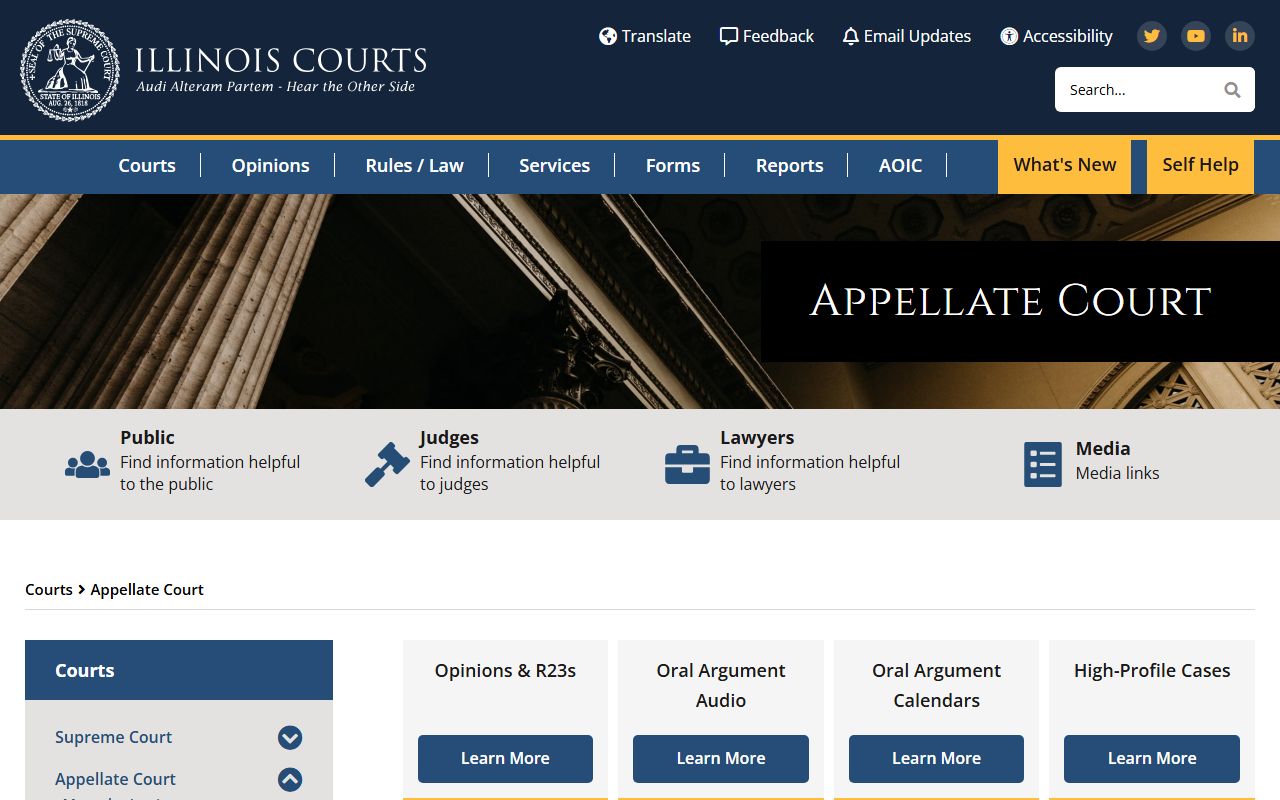The height and width of the screenshot is (800, 1280).
Task: Open the YouTube social icon
Action: click(x=1196, y=36)
